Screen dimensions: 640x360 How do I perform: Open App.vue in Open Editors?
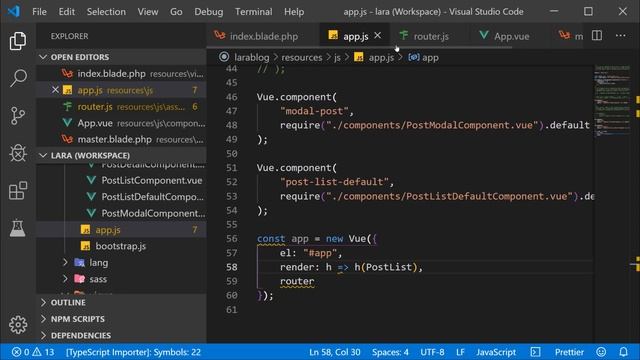tap(121, 123)
